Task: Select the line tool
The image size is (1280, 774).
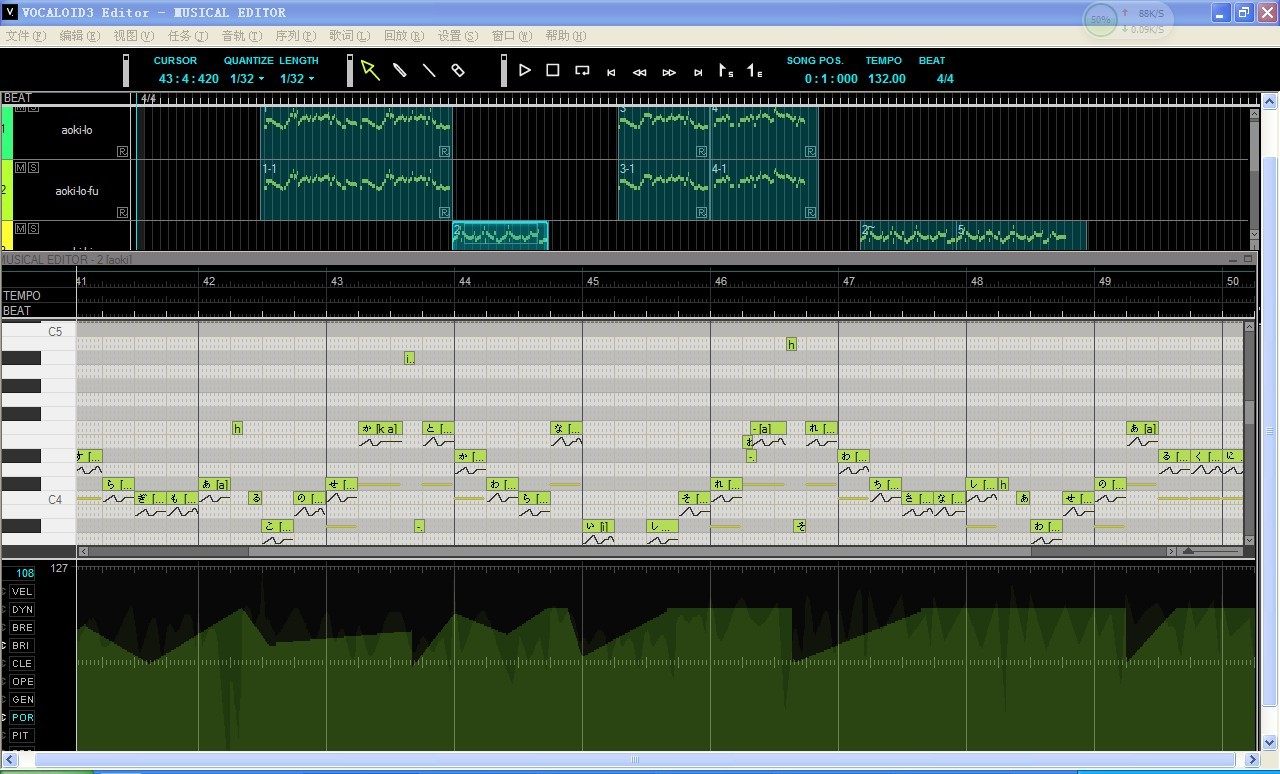Action: (429, 70)
